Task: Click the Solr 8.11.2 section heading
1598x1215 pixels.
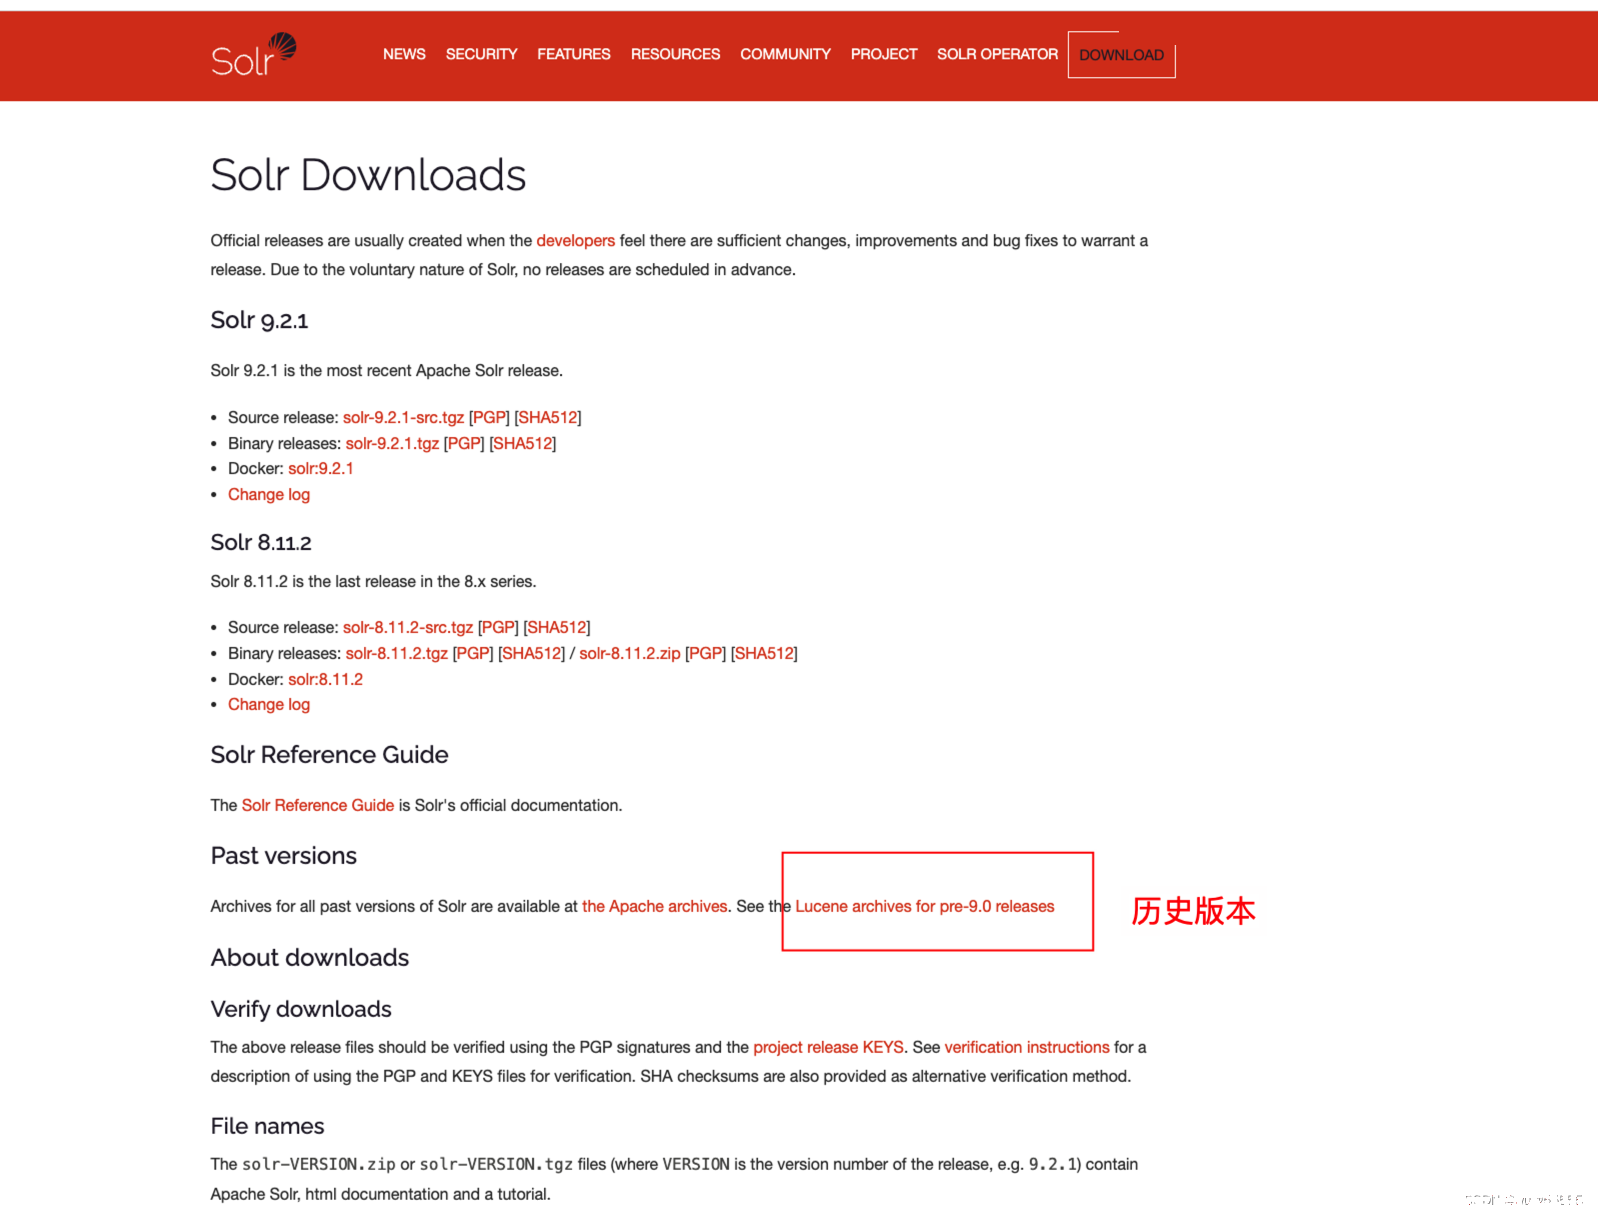Action: tap(261, 542)
